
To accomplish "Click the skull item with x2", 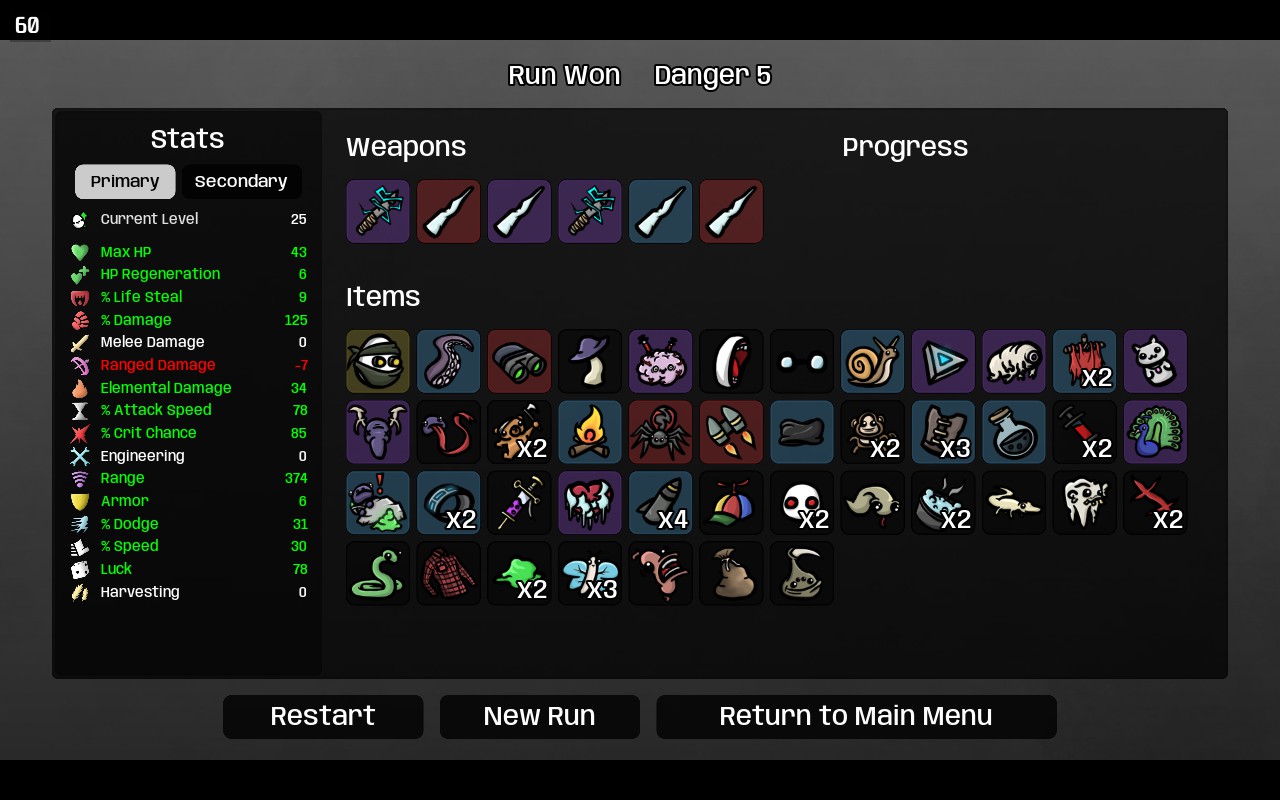I will (802, 502).
